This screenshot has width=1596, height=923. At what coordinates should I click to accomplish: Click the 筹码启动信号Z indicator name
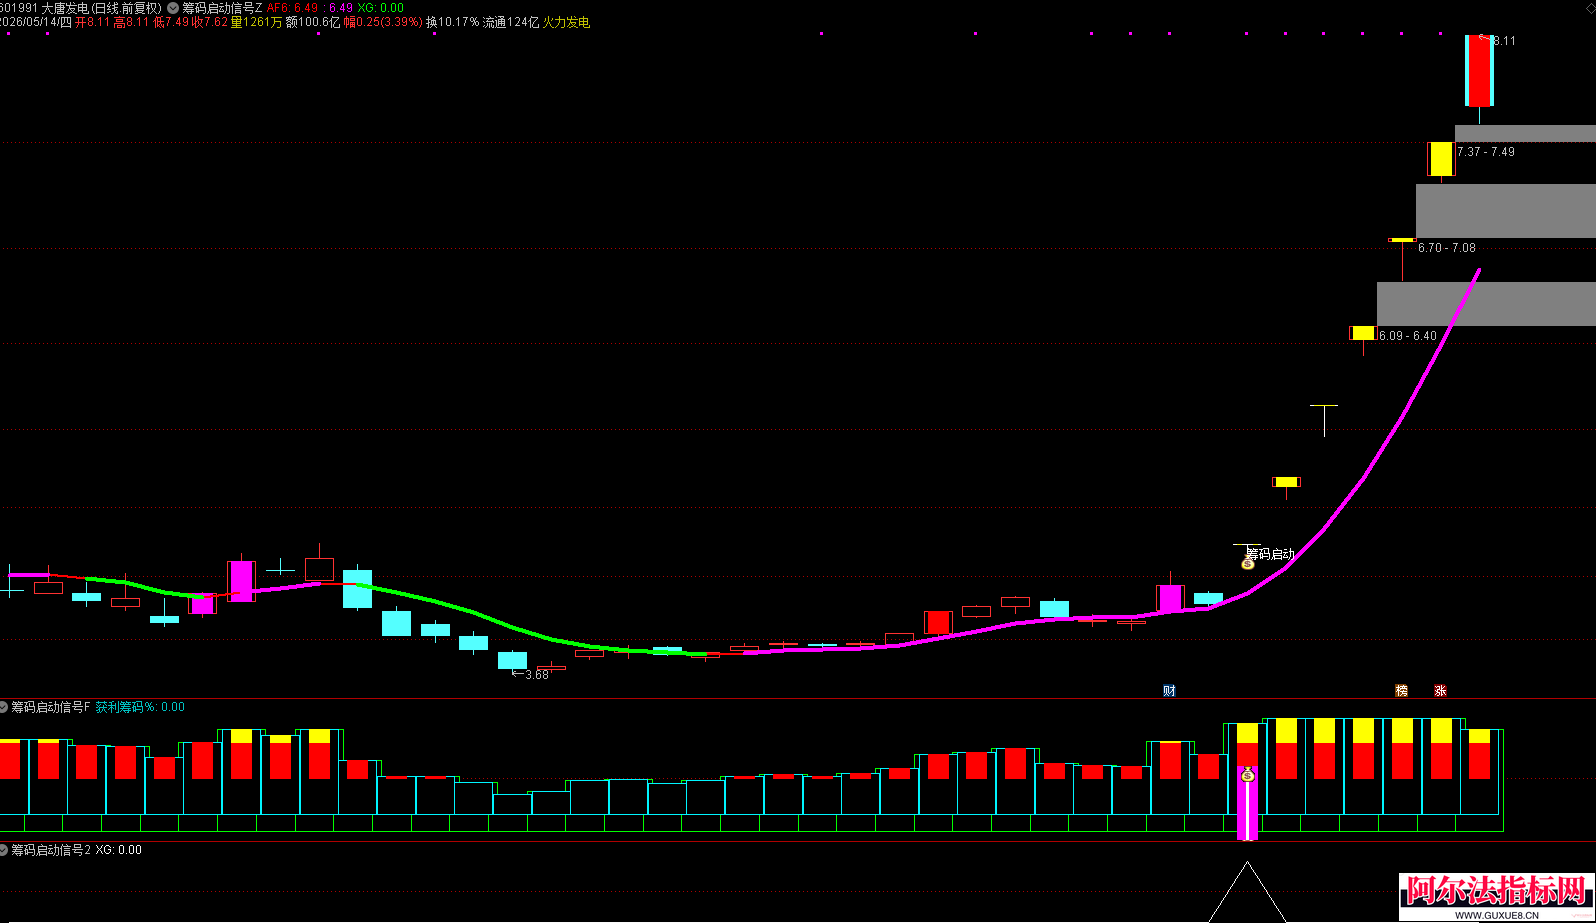click(x=222, y=8)
